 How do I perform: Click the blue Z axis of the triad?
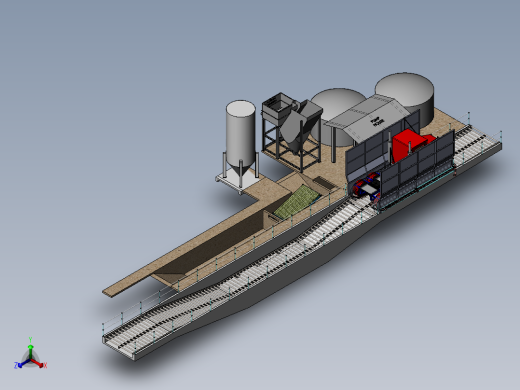(x=22, y=363)
